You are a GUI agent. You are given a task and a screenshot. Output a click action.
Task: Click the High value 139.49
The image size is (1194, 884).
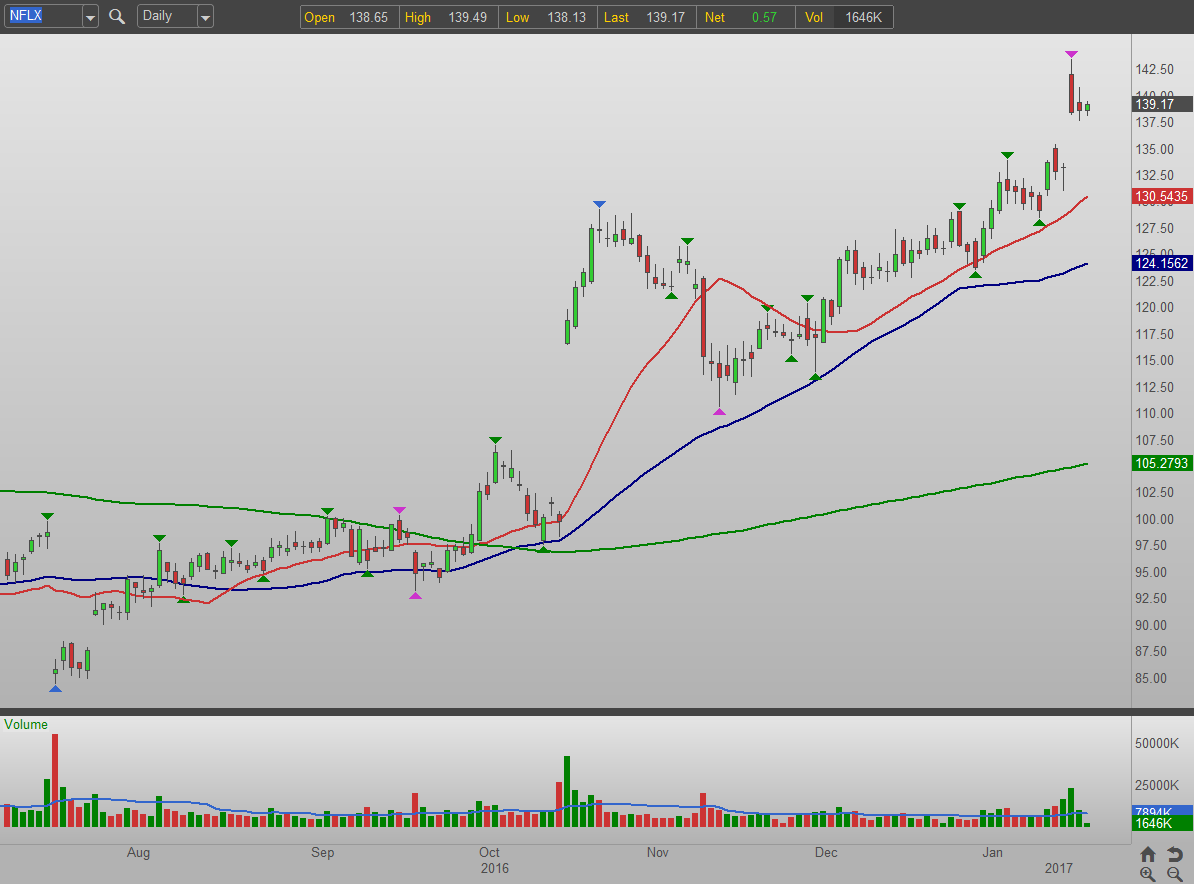(468, 17)
